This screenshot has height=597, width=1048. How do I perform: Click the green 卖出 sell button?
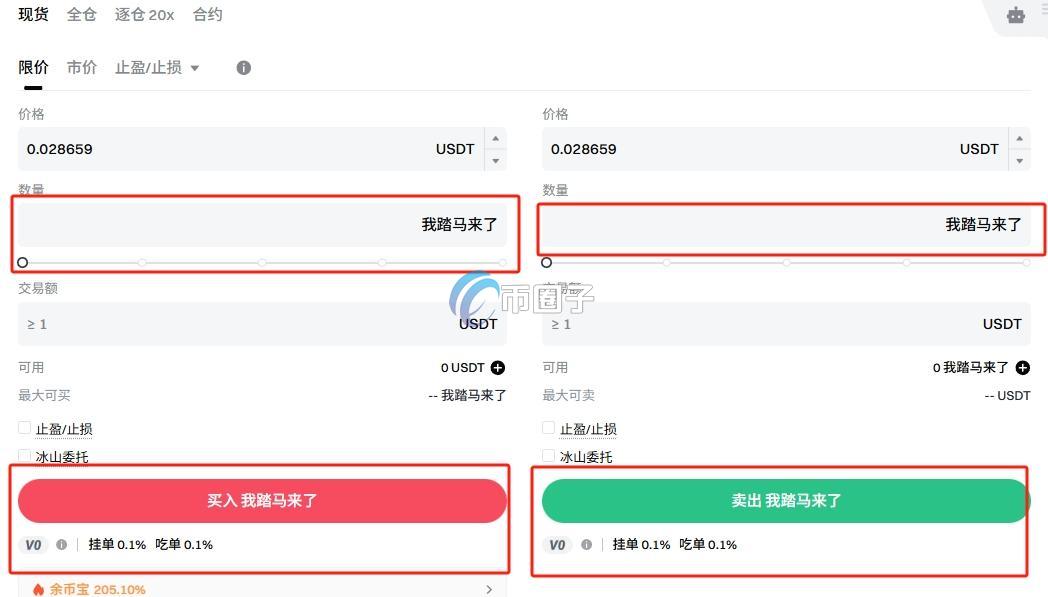pyautogui.click(x=786, y=500)
